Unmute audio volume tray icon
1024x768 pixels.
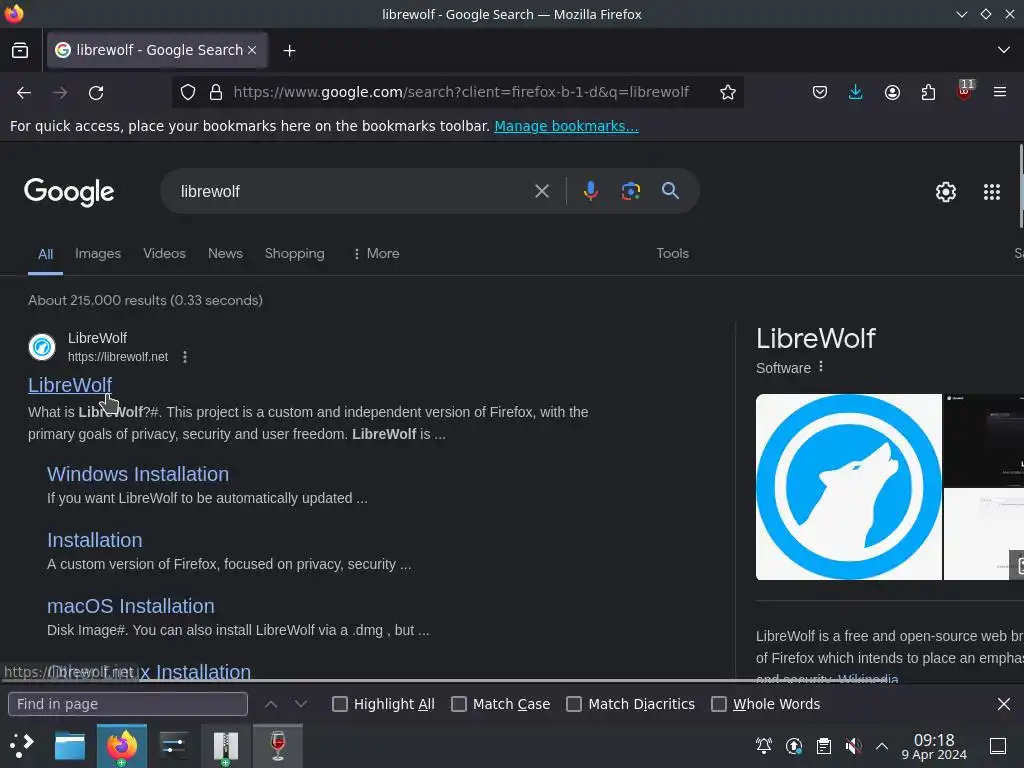click(853, 746)
